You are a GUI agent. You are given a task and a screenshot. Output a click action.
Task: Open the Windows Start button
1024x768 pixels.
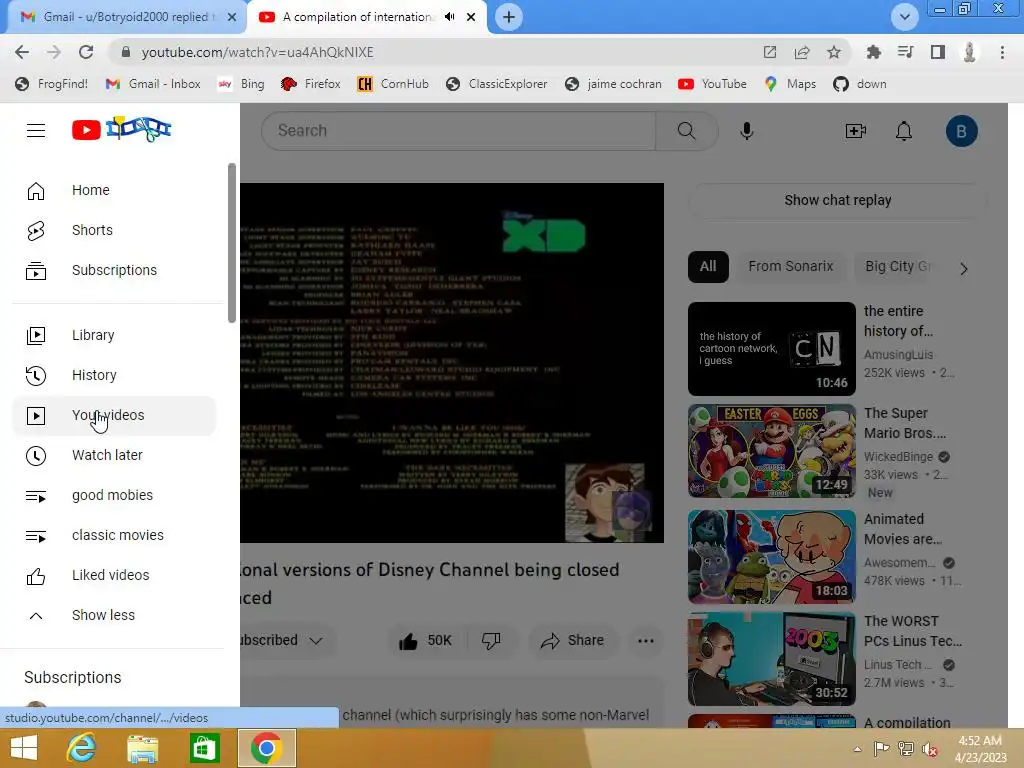coord(24,748)
